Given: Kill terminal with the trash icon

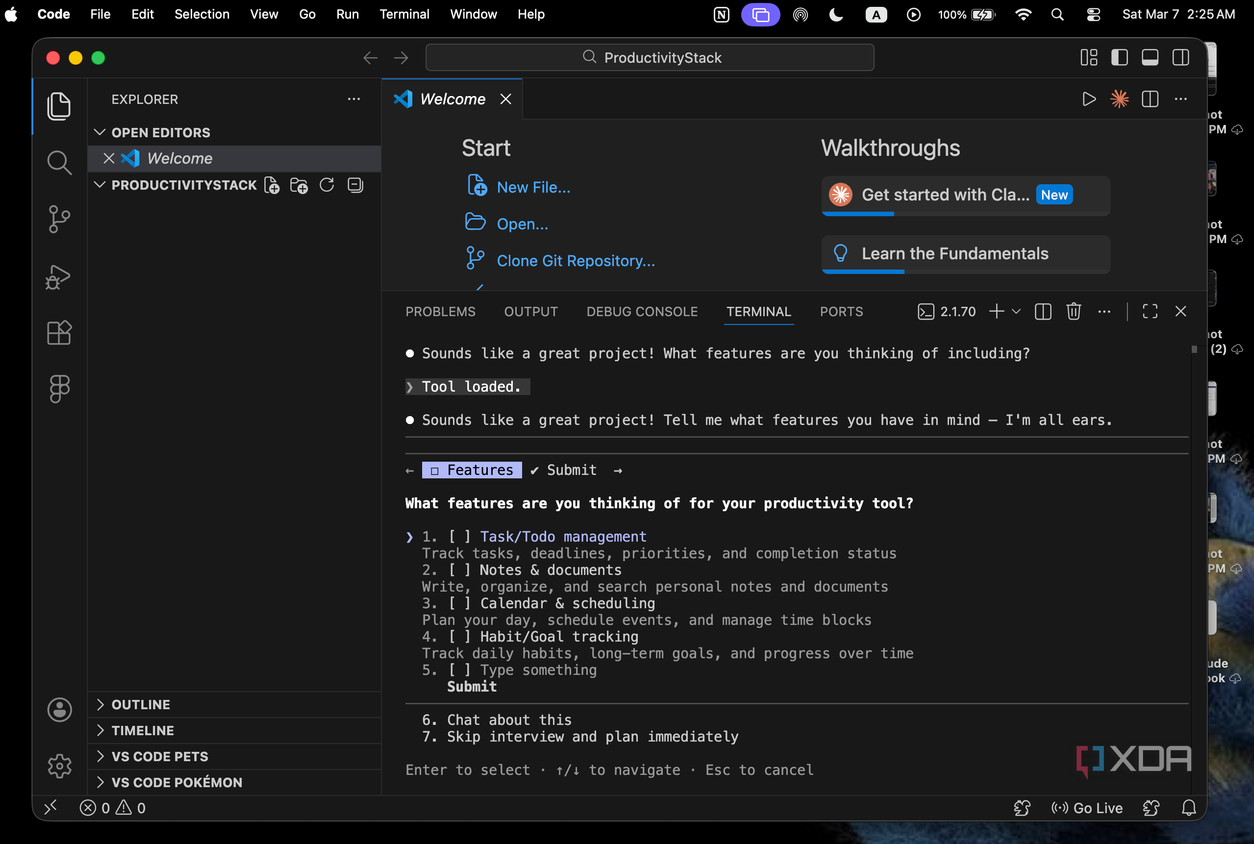Looking at the screenshot, I should pyautogui.click(x=1073, y=312).
